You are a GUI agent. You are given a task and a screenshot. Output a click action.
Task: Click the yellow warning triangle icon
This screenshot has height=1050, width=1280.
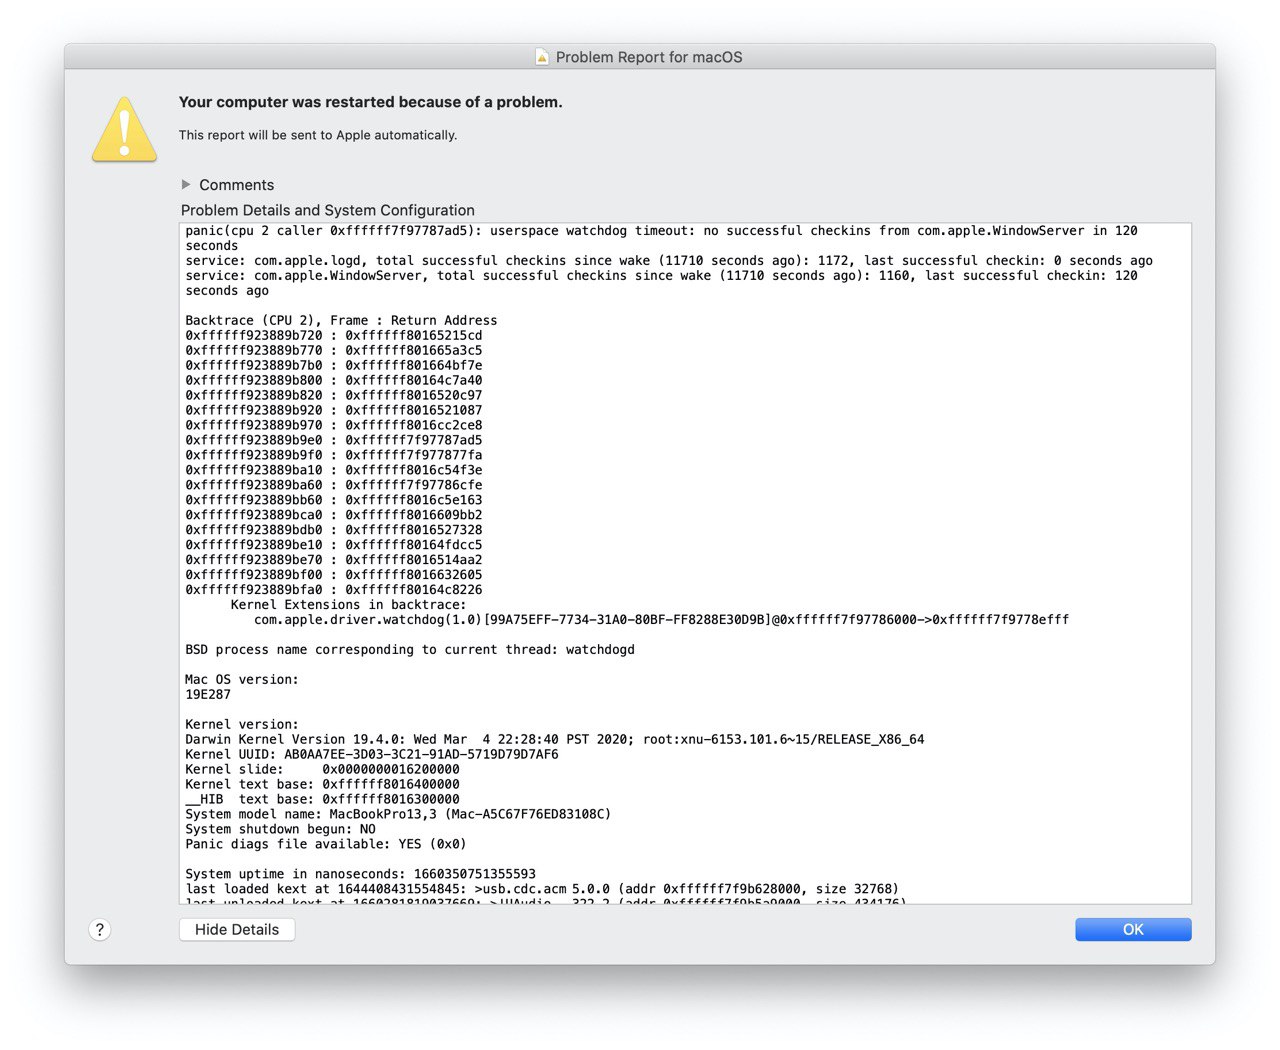pos(124,129)
